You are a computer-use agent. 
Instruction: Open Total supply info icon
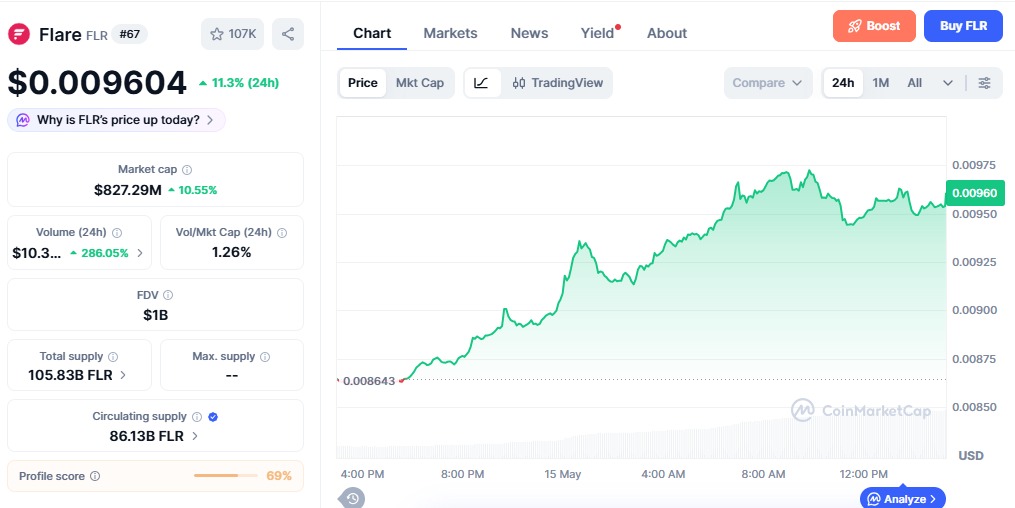113,357
